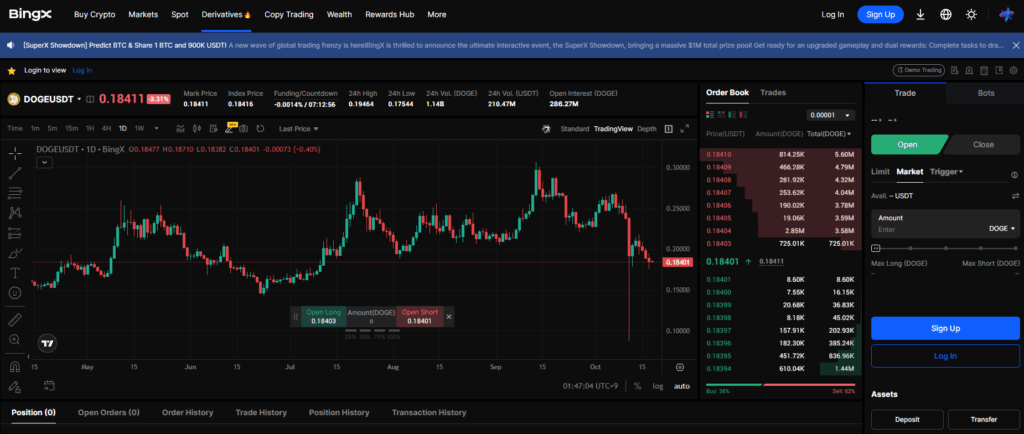The width and height of the screenshot is (1024, 434).
Task: Click the Demo Trading button
Action: (x=919, y=70)
